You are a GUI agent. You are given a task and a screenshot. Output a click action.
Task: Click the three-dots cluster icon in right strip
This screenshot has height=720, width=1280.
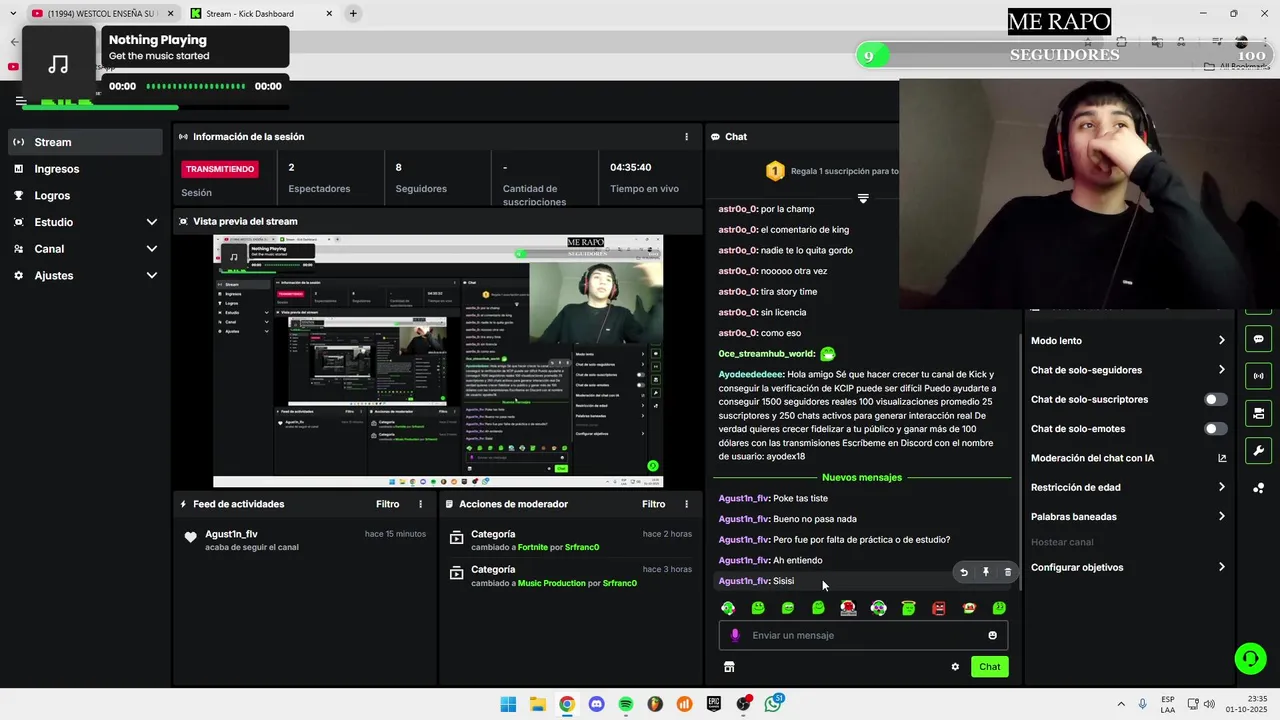[x=1258, y=488]
